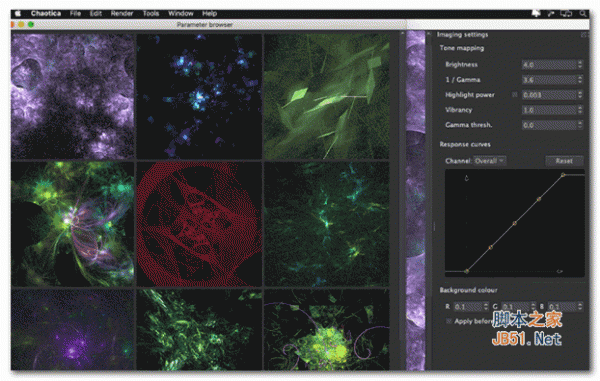The height and width of the screenshot is (381, 600).
Task: Click the Background colour section label
Action: click(468, 290)
